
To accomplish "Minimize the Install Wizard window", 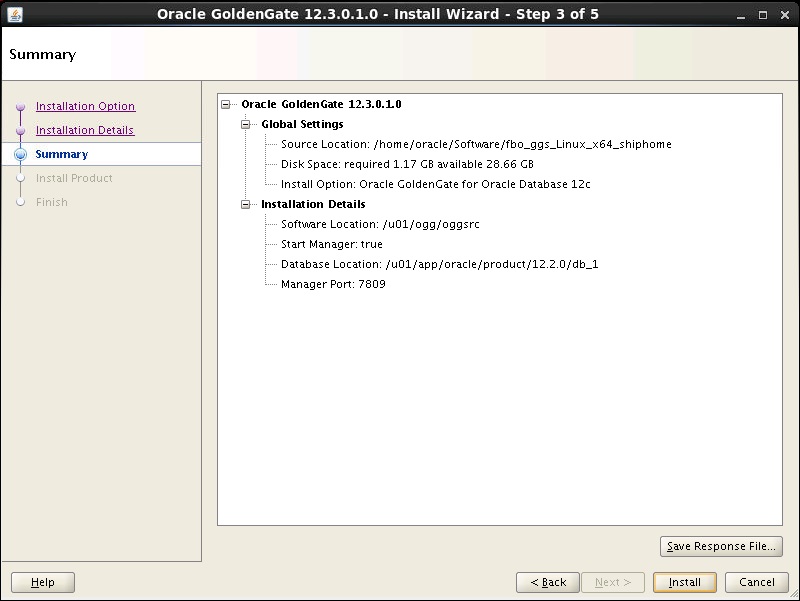I will click(x=741, y=15).
